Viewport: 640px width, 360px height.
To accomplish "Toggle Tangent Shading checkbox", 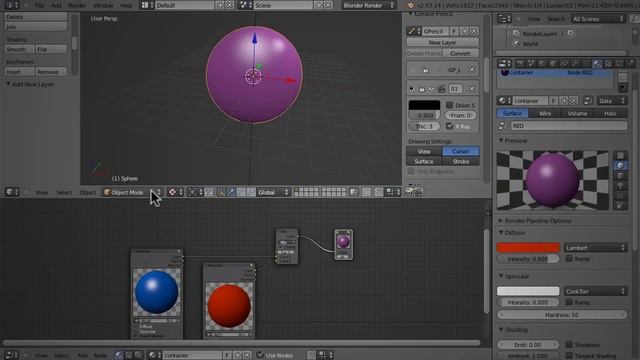I will 569,356.
